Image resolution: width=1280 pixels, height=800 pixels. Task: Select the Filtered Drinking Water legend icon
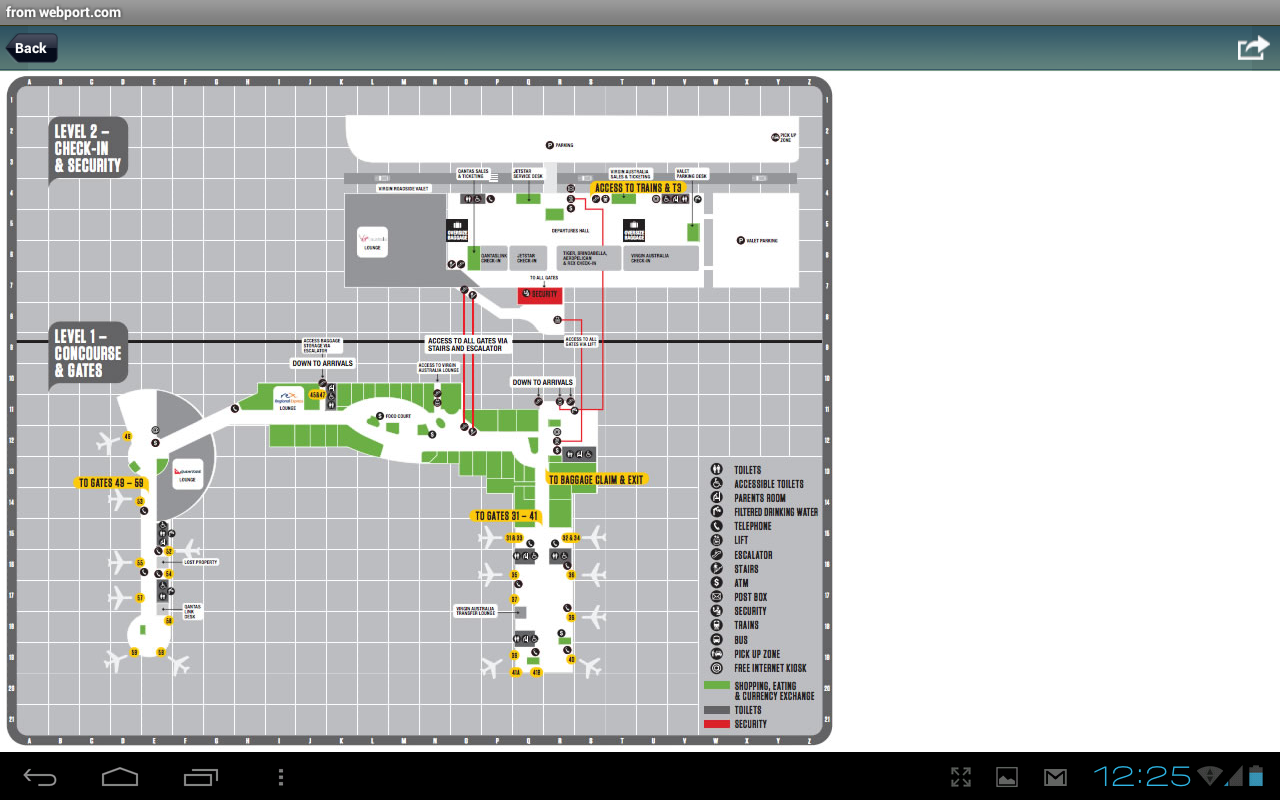point(717,511)
